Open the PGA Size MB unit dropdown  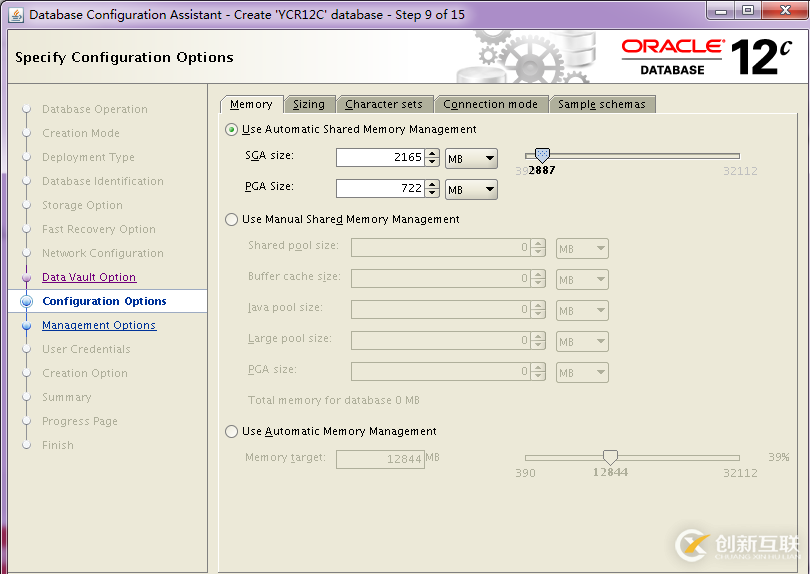pyautogui.click(x=471, y=190)
